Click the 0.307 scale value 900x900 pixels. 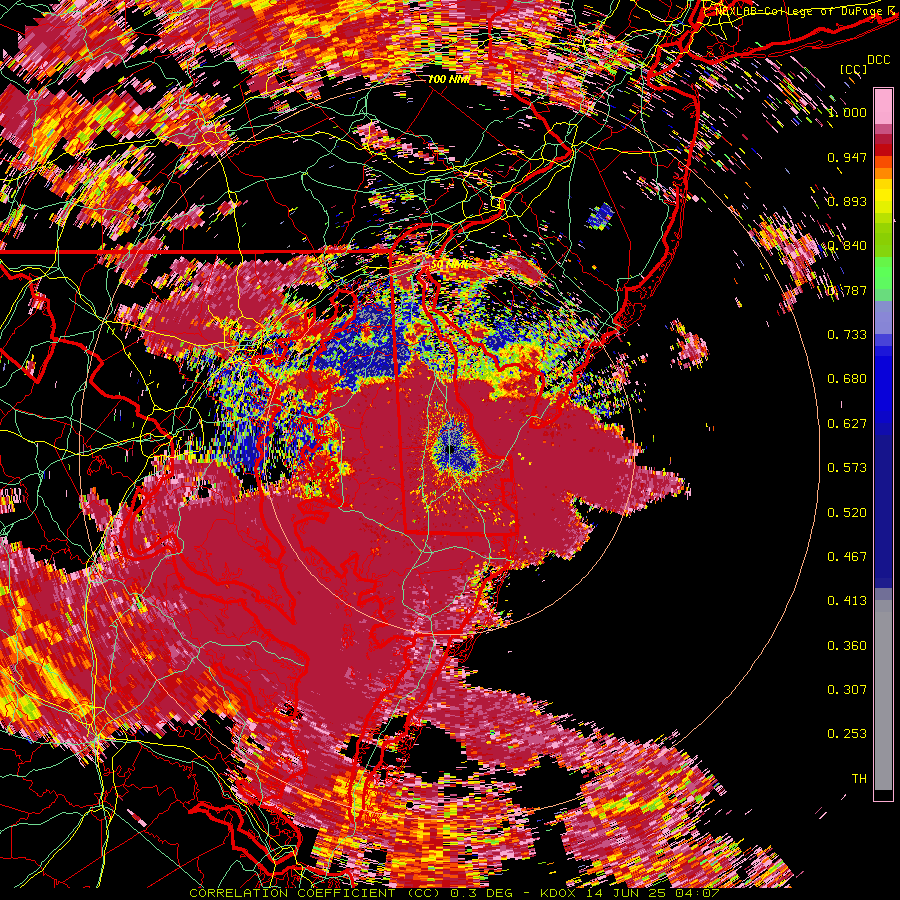[847, 690]
